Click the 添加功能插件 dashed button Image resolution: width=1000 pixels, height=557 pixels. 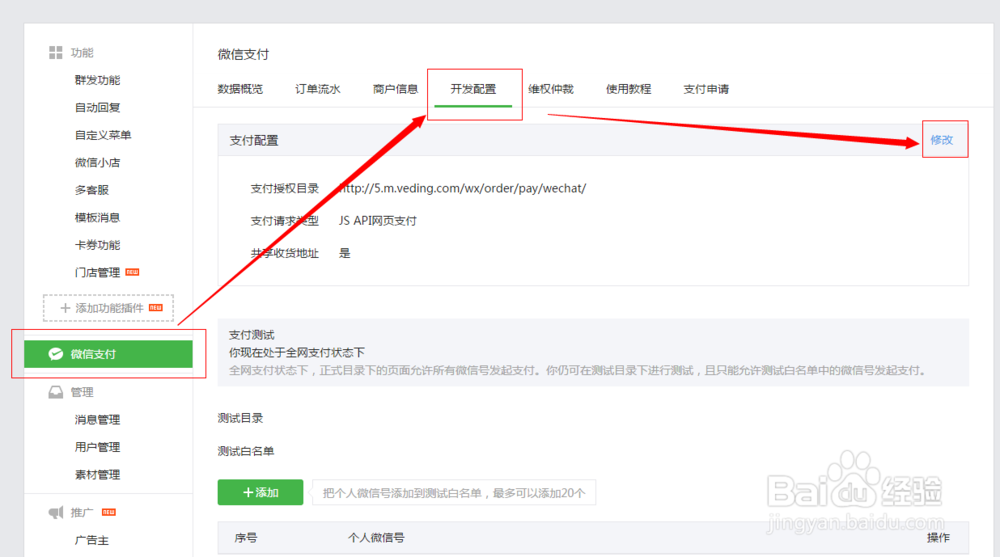(x=108, y=308)
